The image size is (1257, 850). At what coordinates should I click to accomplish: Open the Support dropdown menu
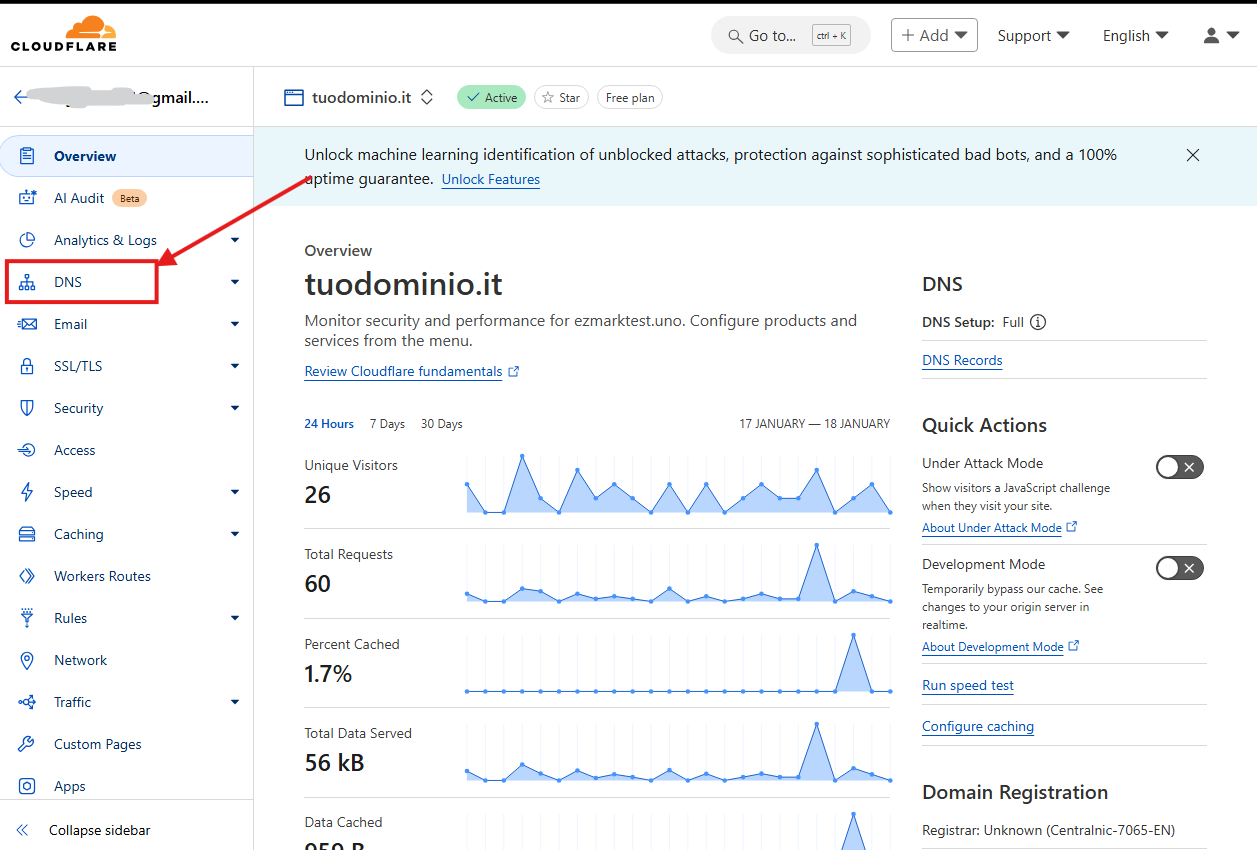pyautogui.click(x=1033, y=35)
